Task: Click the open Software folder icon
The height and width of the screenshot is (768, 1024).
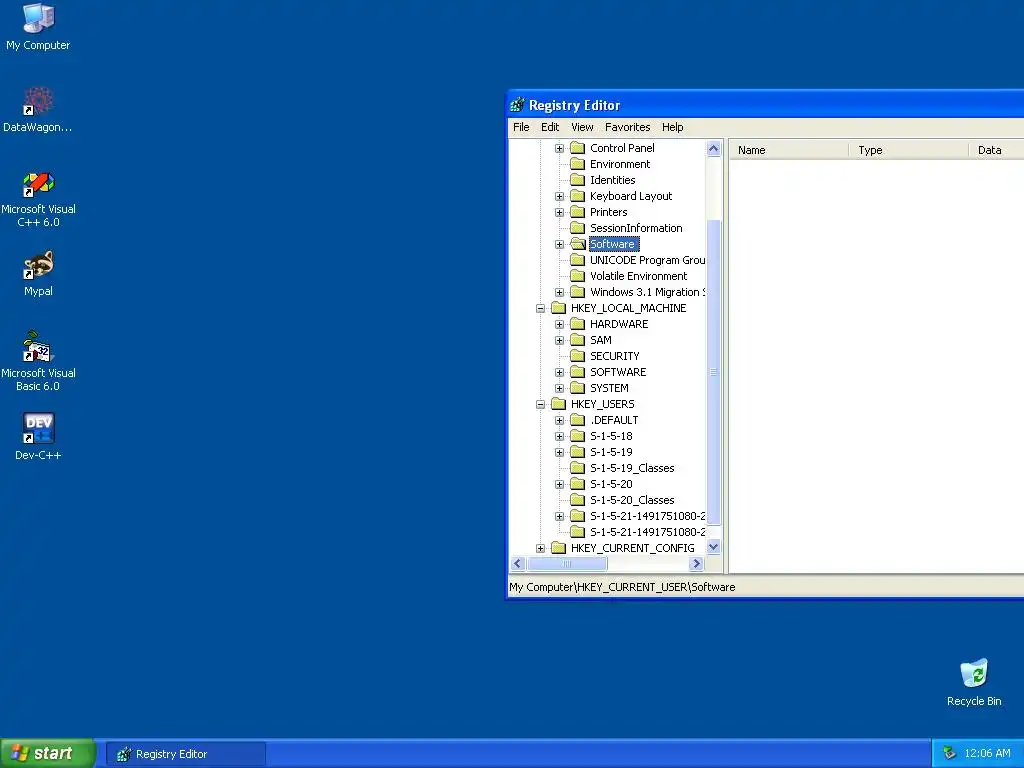Action: (x=577, y=244)
